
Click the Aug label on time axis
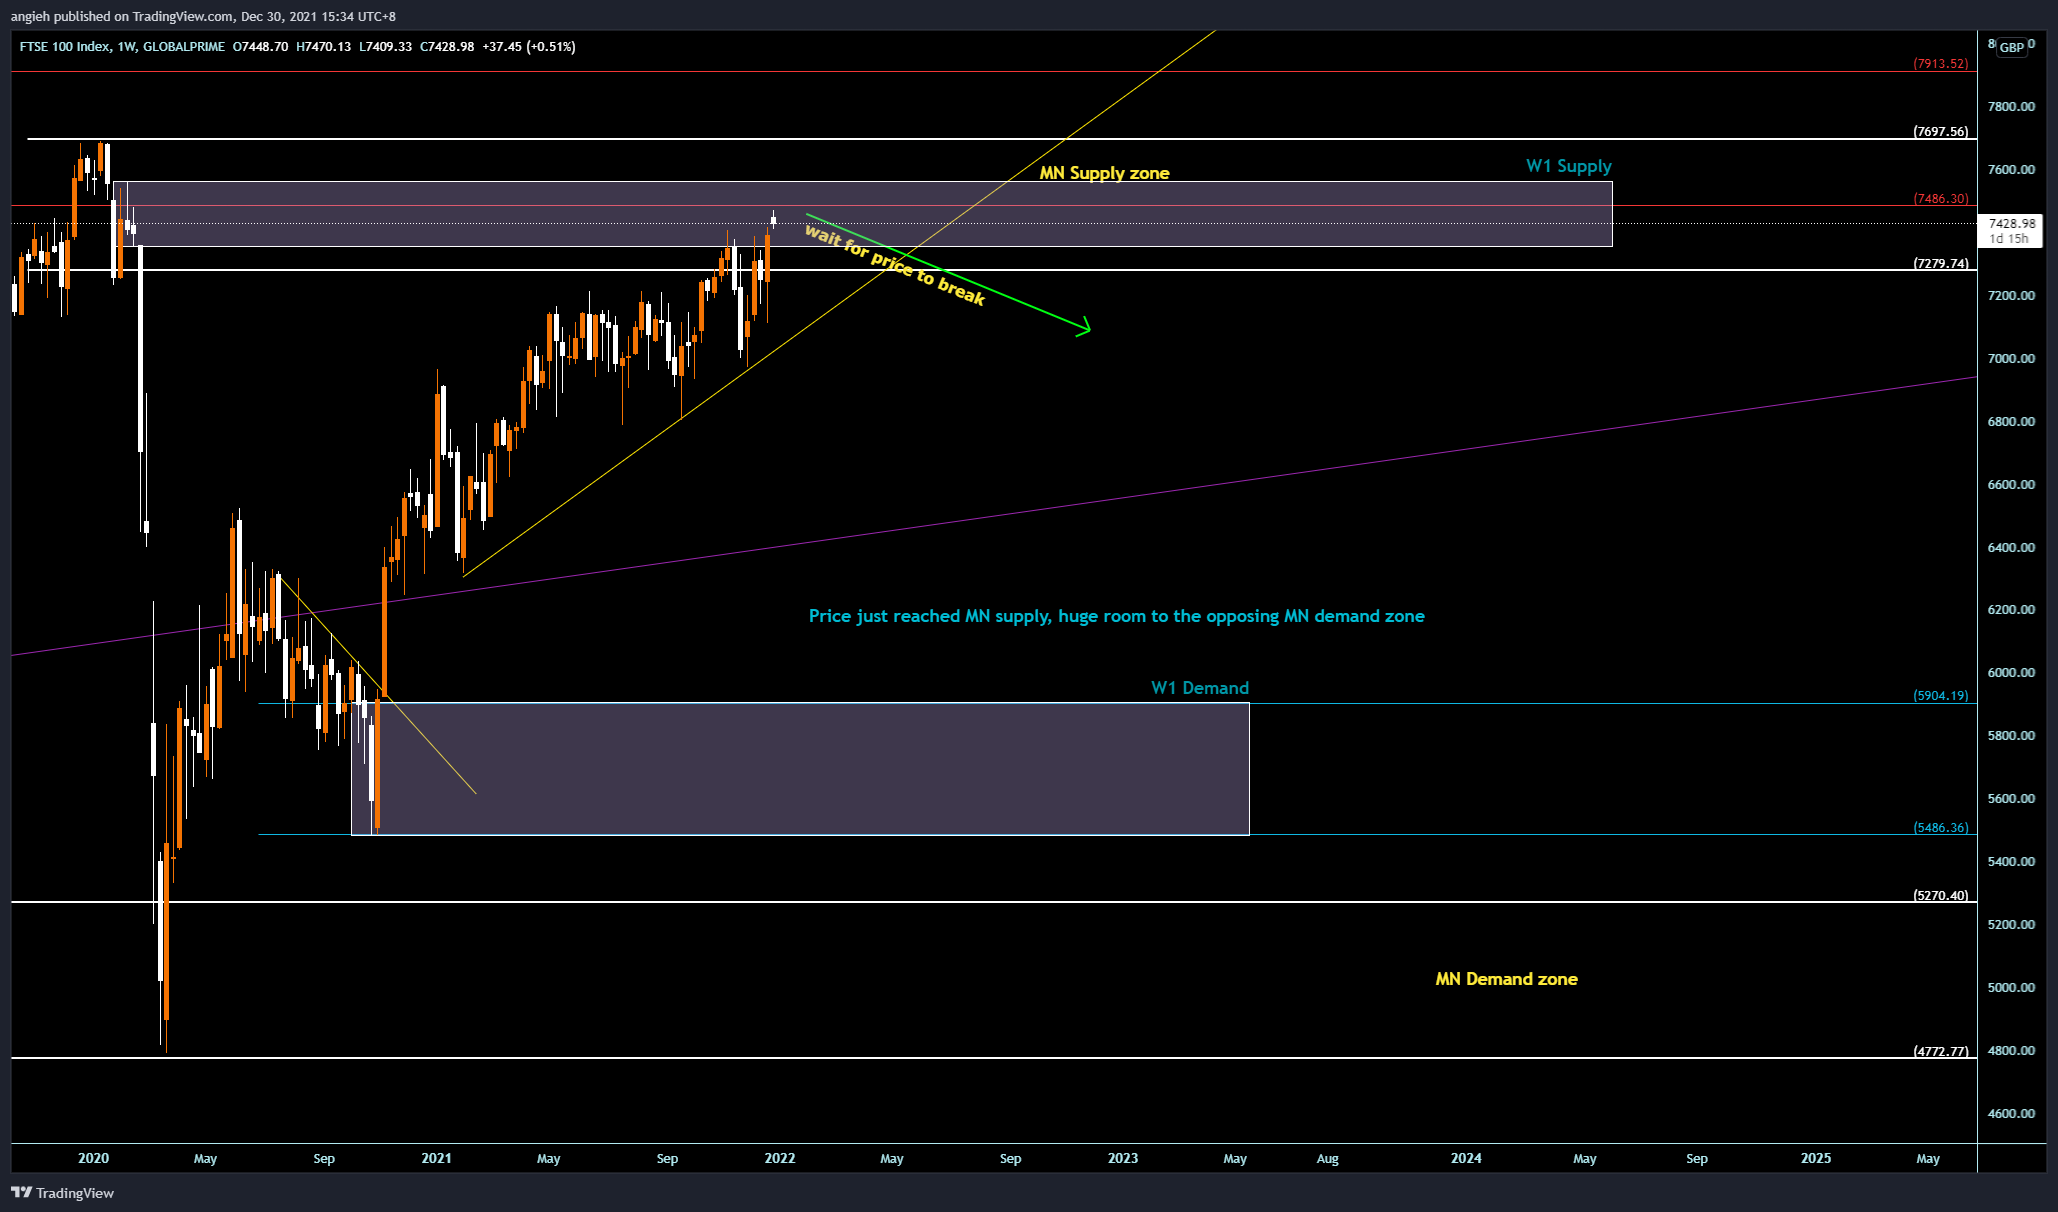pyautogui.click(x=1327, y=1159)
